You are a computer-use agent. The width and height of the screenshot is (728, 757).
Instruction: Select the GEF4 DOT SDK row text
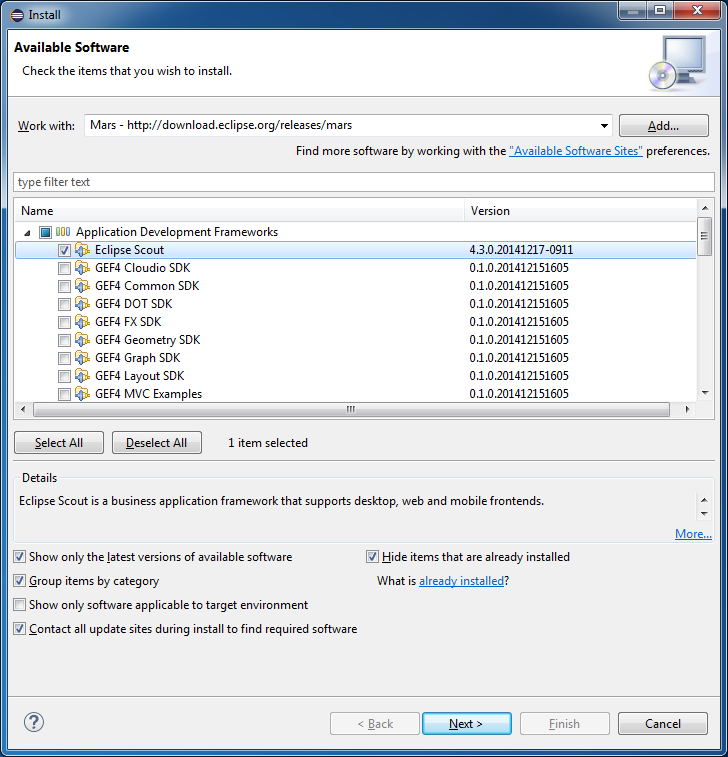[x=134, y=304]
